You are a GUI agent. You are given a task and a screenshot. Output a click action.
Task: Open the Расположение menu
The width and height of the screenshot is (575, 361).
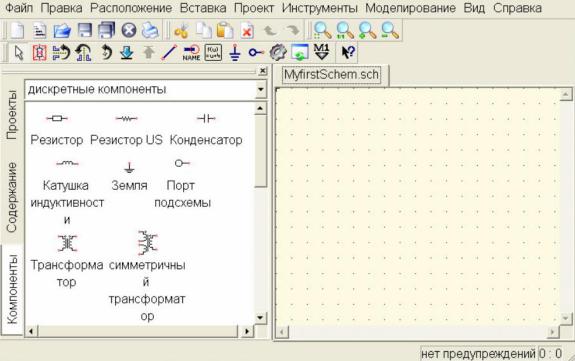(131, 8)
